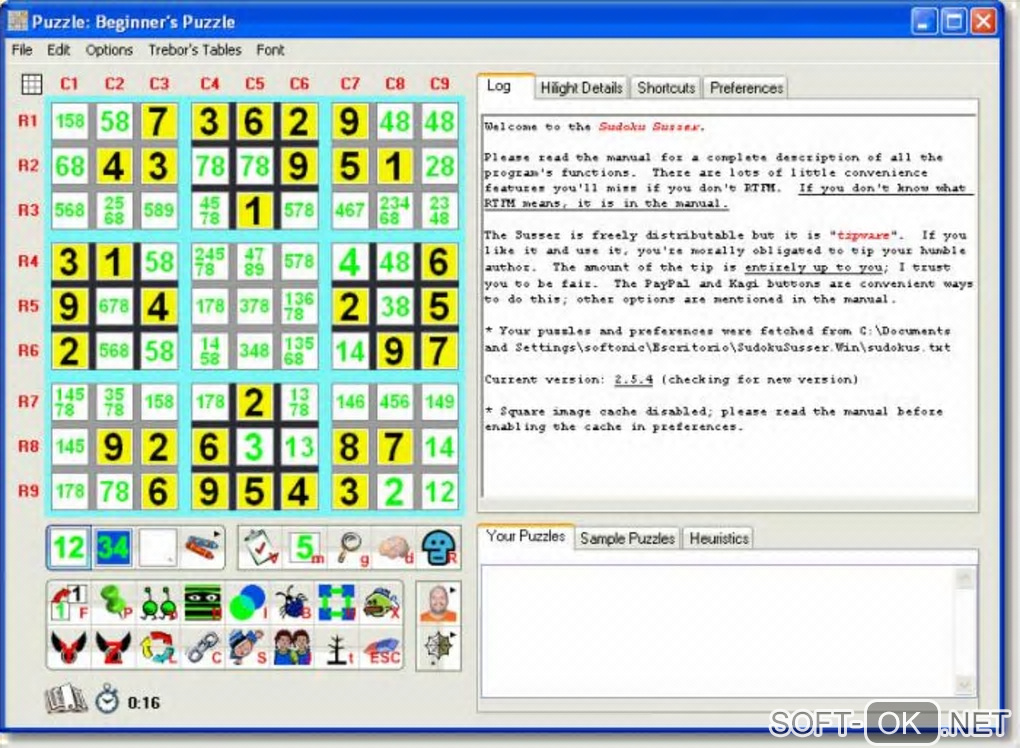The height and width of the screenshot is (748, 1020).
Task: Select cell R5C2 with candidates 678
Action: point(114,306)
